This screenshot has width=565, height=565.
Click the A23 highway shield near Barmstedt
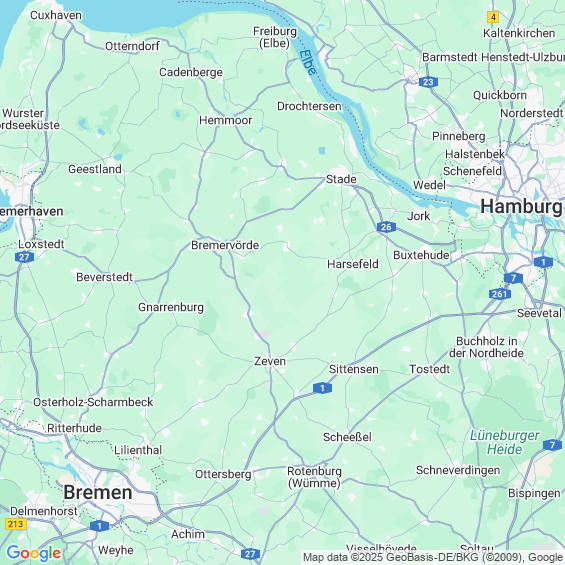click(x=428, y=82)
